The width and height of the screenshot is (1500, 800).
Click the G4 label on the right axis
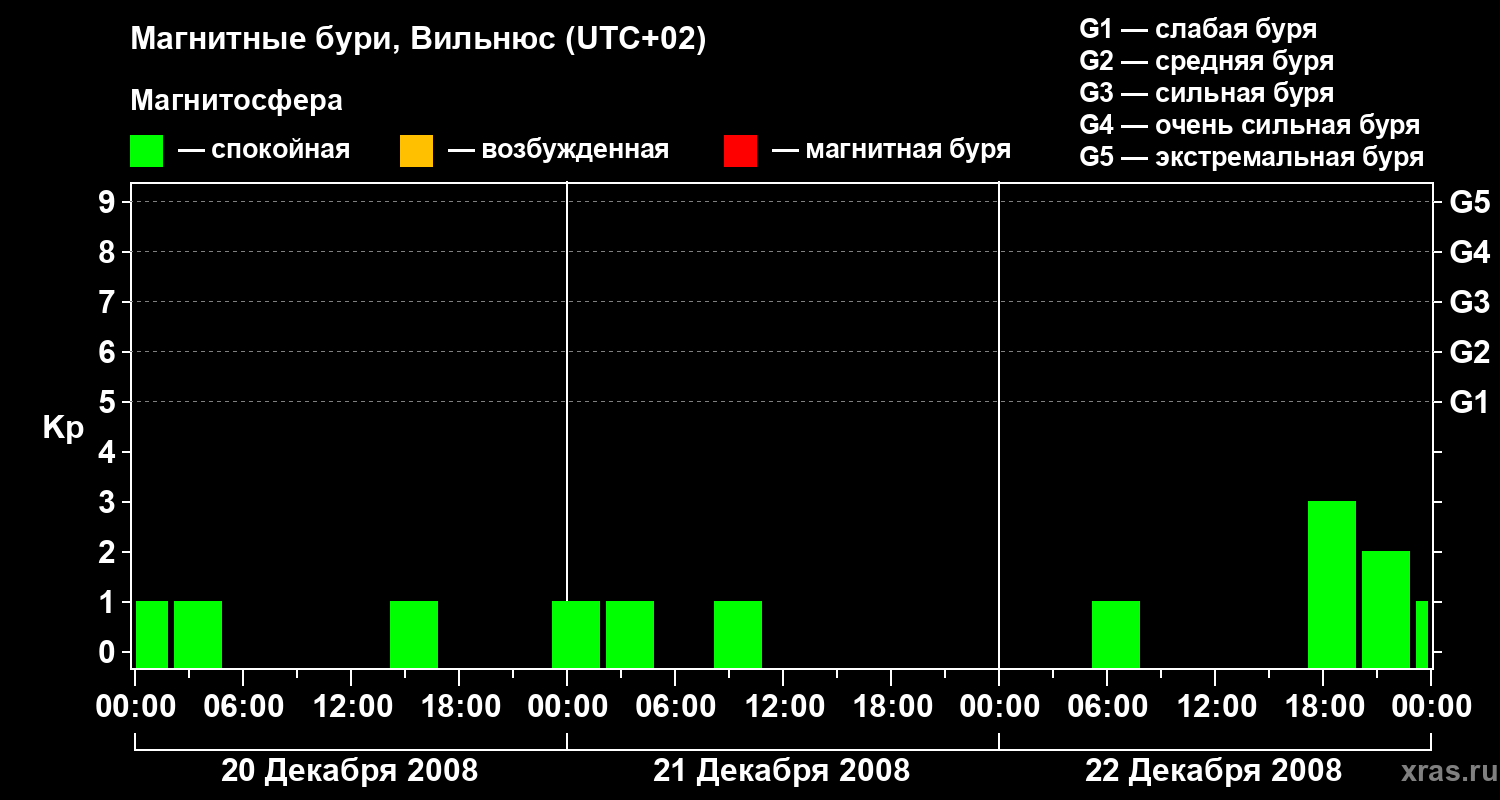pyautogui.click(x=1469, y=252)
